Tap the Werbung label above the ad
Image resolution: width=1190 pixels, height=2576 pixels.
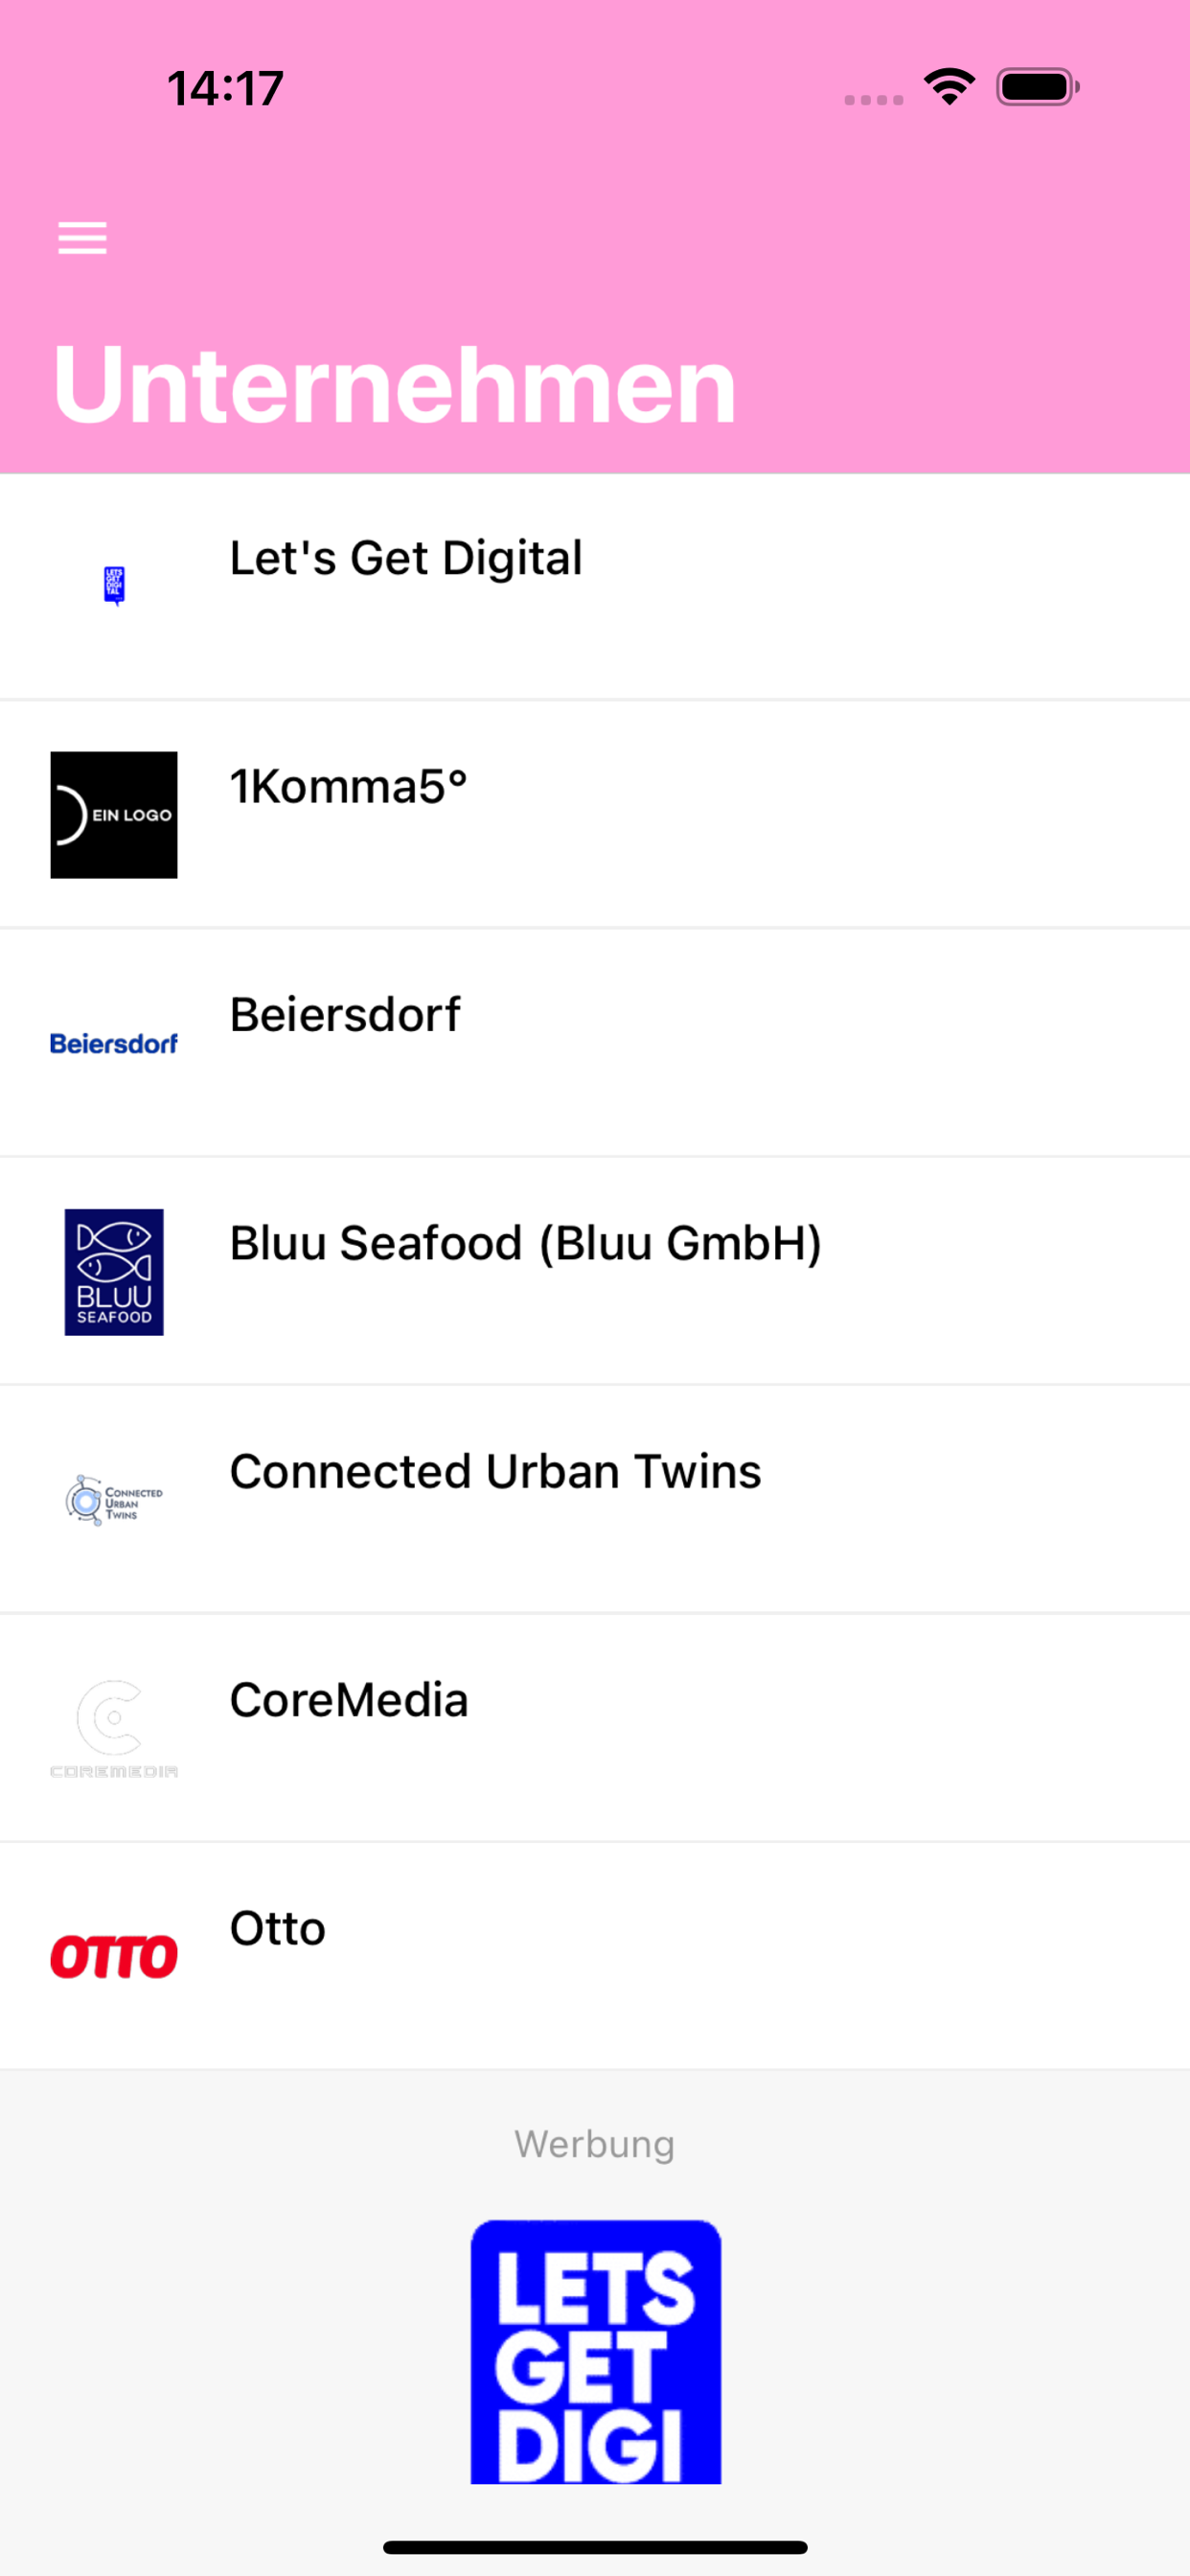pyautogui.click(x=595, y=2144)
